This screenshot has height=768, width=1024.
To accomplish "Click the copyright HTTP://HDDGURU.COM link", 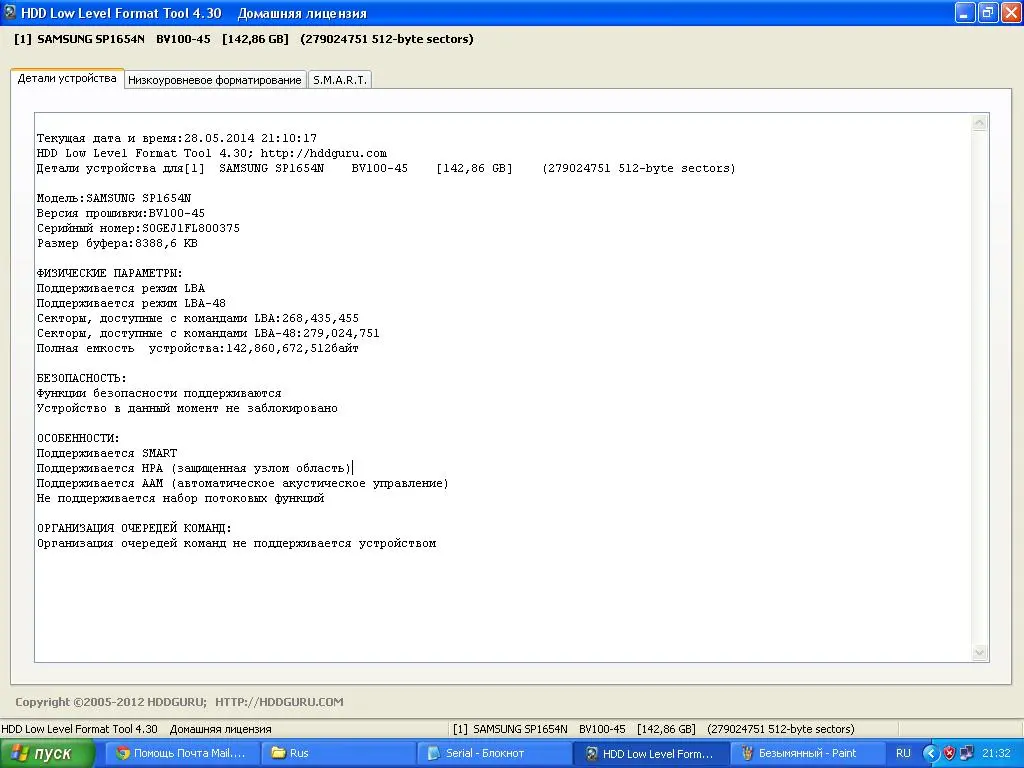I will click(x=279, y=702).
